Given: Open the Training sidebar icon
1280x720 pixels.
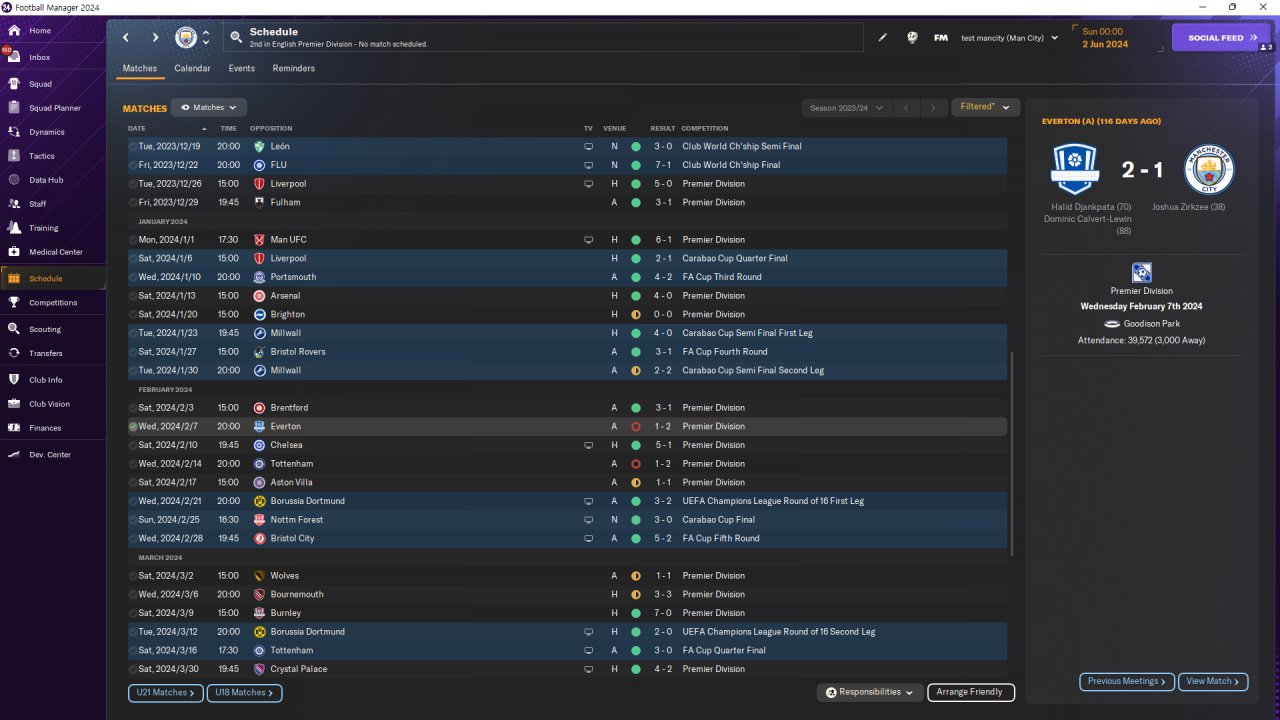Looking at the screenshot, I should pyautogui.click(x=14, y=227).
